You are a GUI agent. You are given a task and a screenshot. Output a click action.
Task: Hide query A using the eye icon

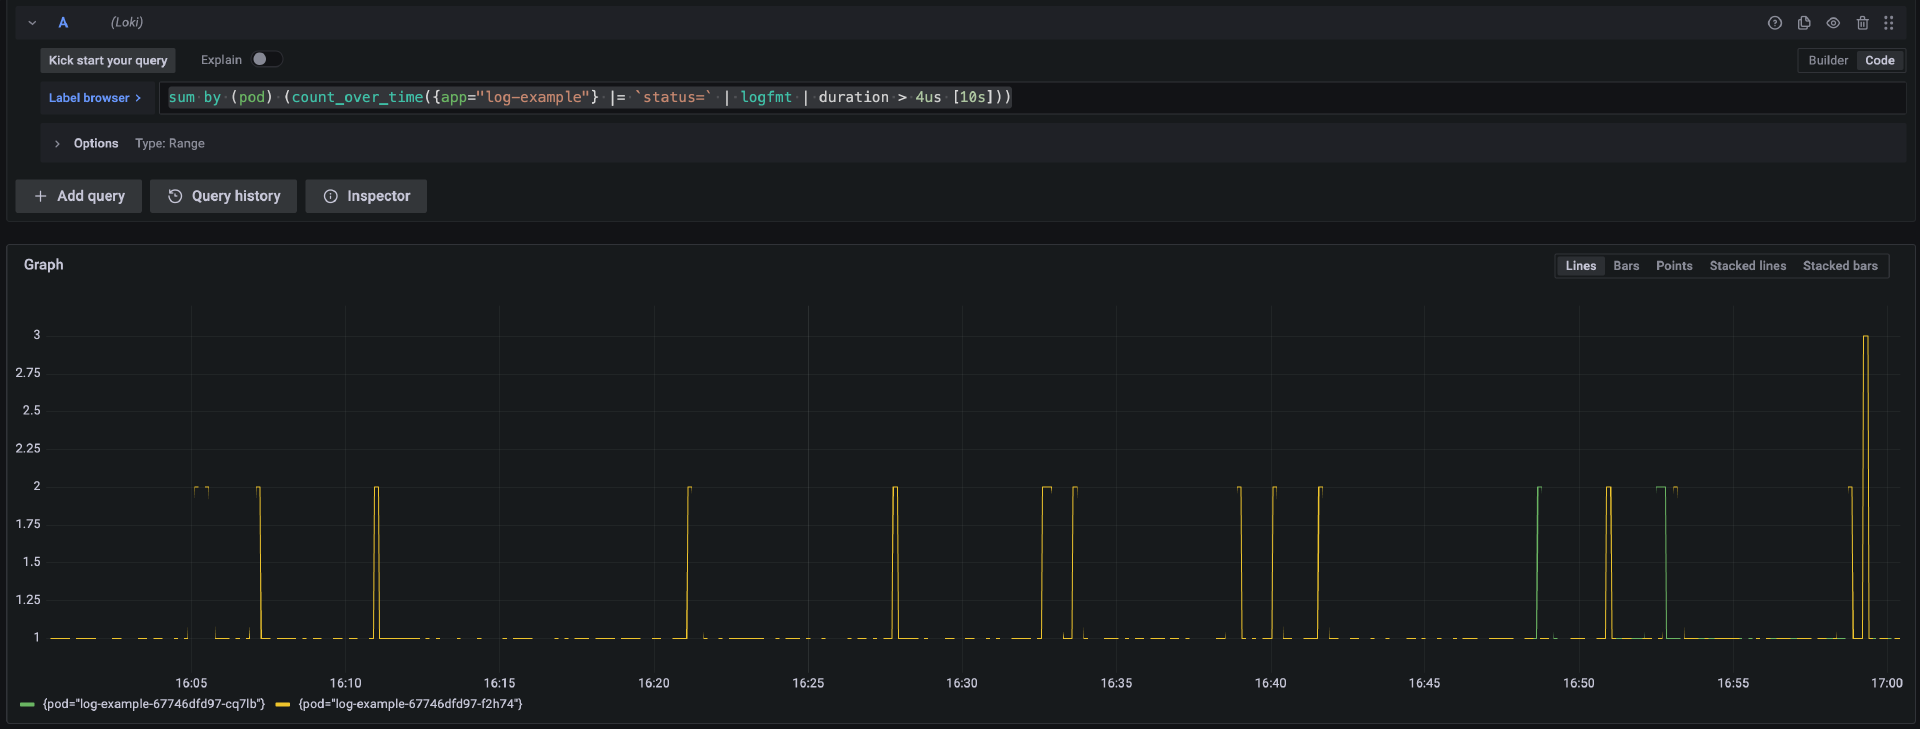tap(1833, 23)
